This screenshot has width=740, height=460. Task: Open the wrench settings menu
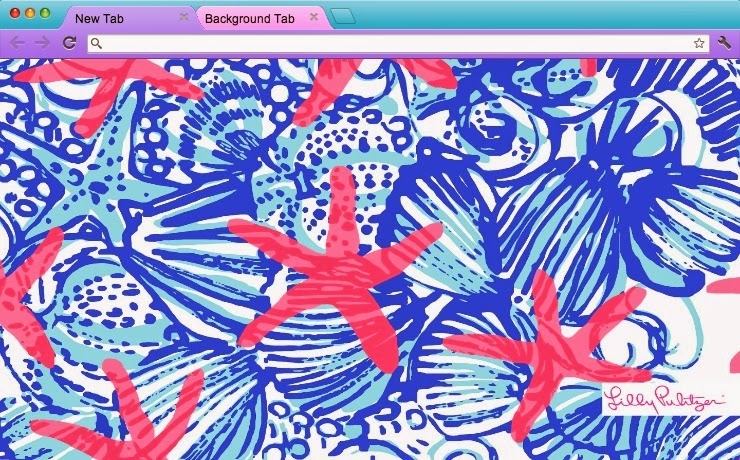[x=724, y=42]
